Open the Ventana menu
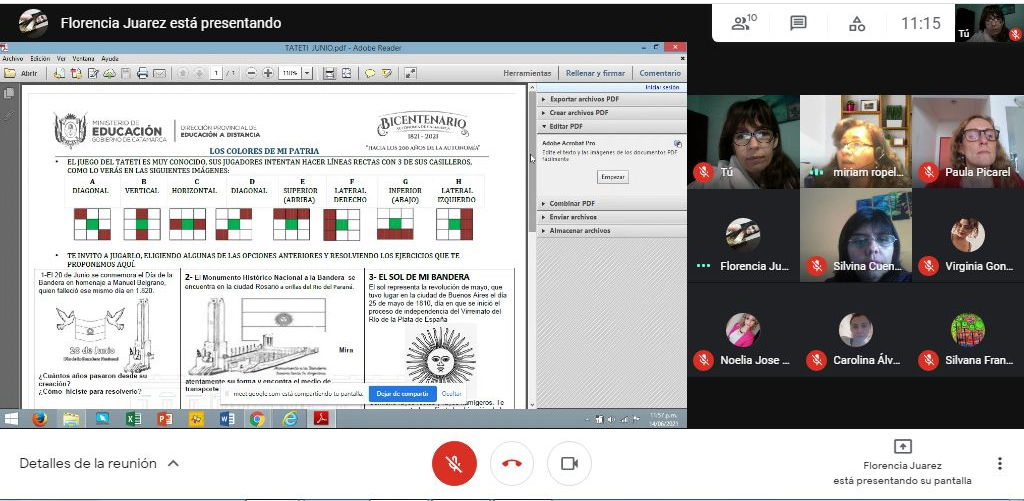 coord(84,59)
